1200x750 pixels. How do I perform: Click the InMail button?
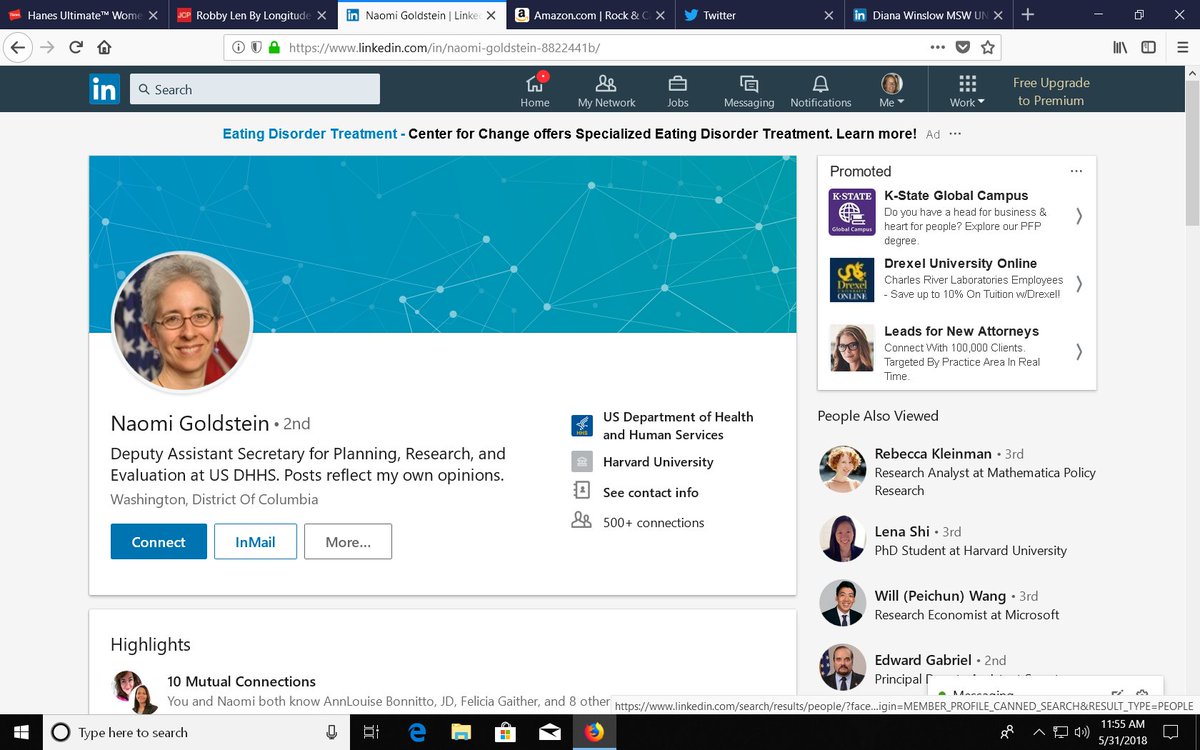255,542
